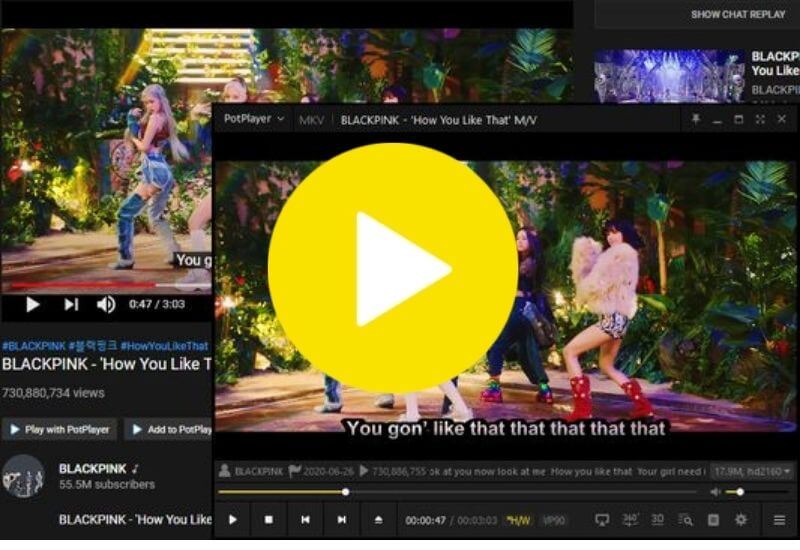Image resolution: width=800 pixels, height=550 pixels.
Task: Click Add to PotPlayer button
Action: click(x=170, y=430)
